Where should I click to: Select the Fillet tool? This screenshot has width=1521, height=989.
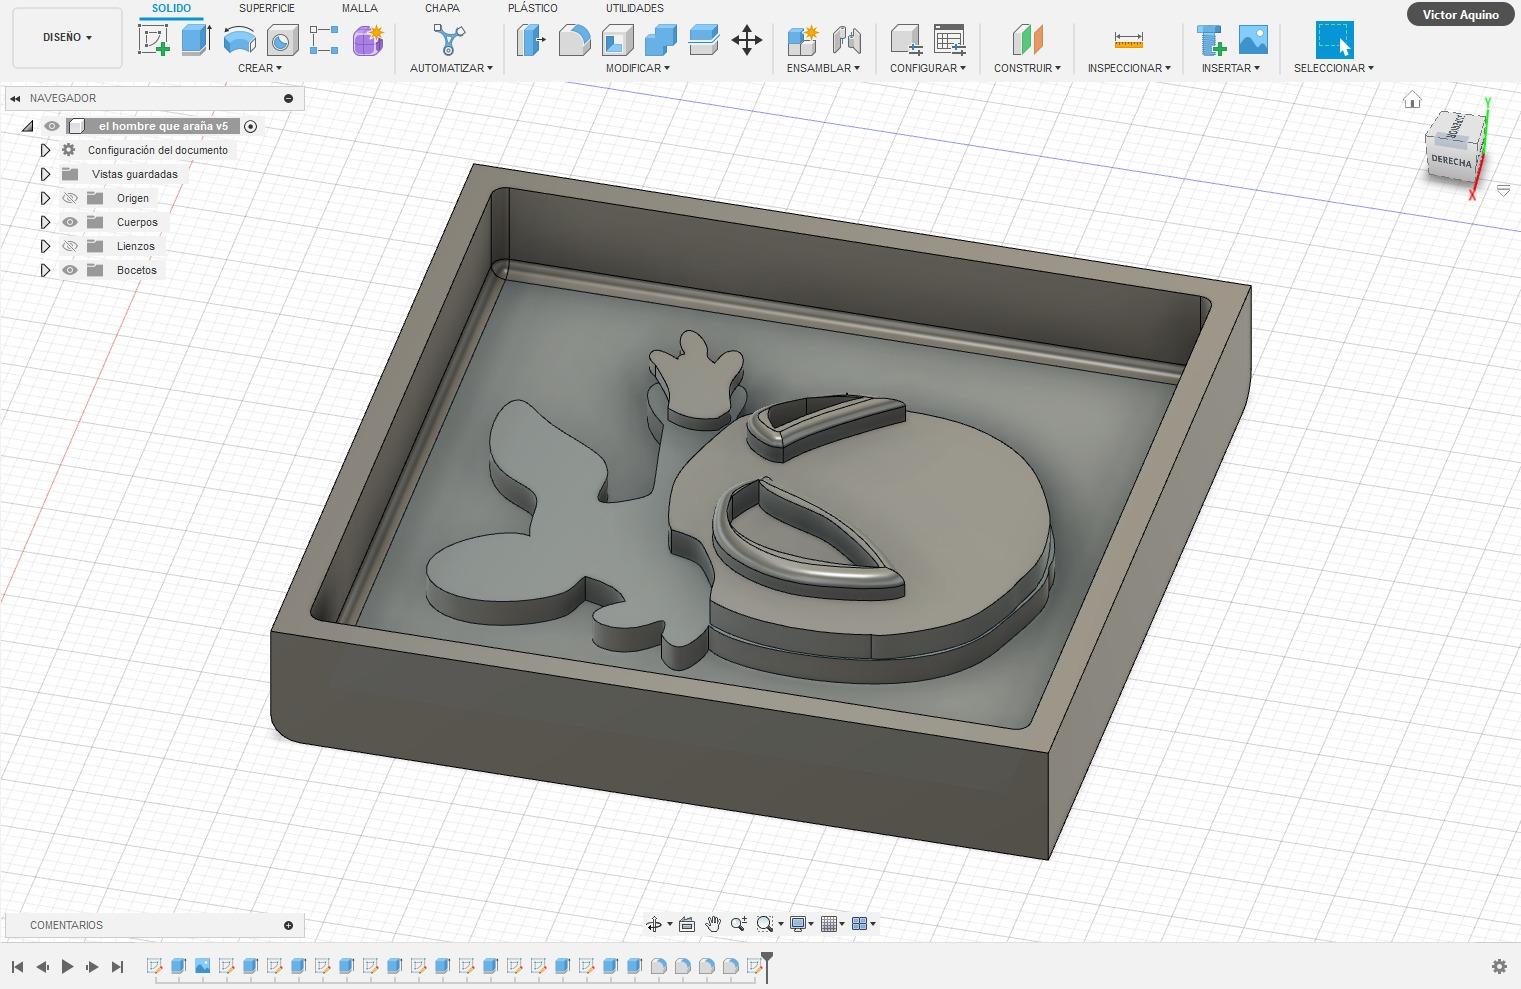click(x=574, y=40)
